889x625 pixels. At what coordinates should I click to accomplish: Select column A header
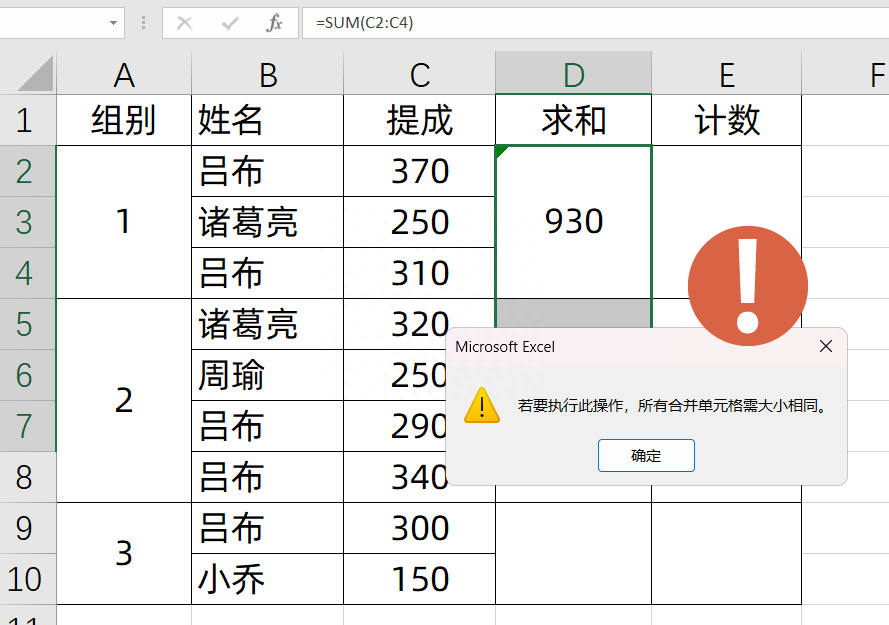point(124,73)
